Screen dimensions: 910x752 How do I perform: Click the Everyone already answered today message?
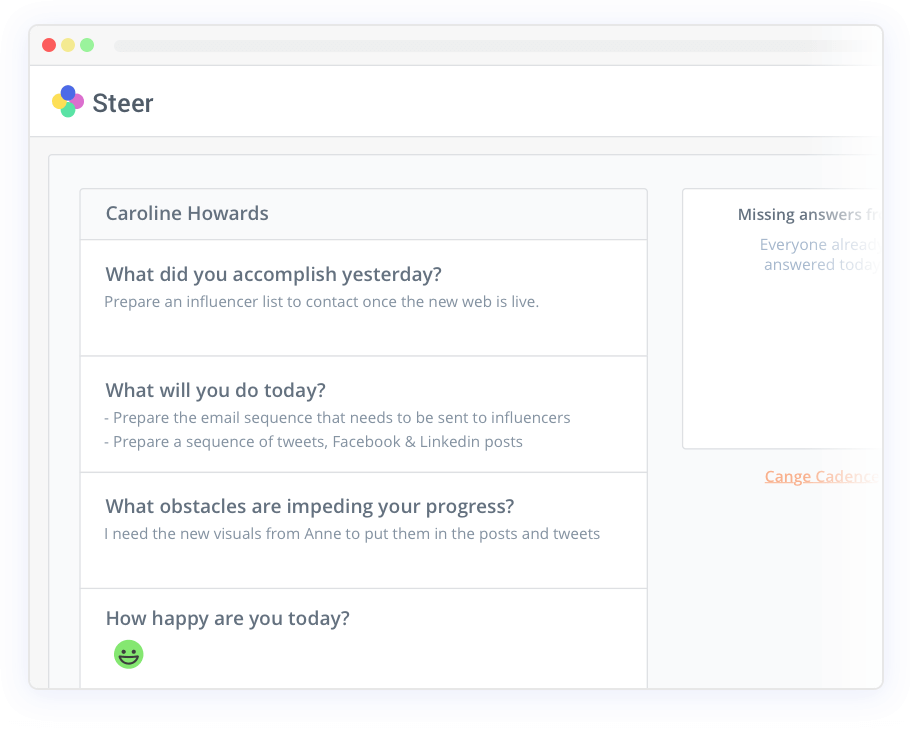point(819,254)
